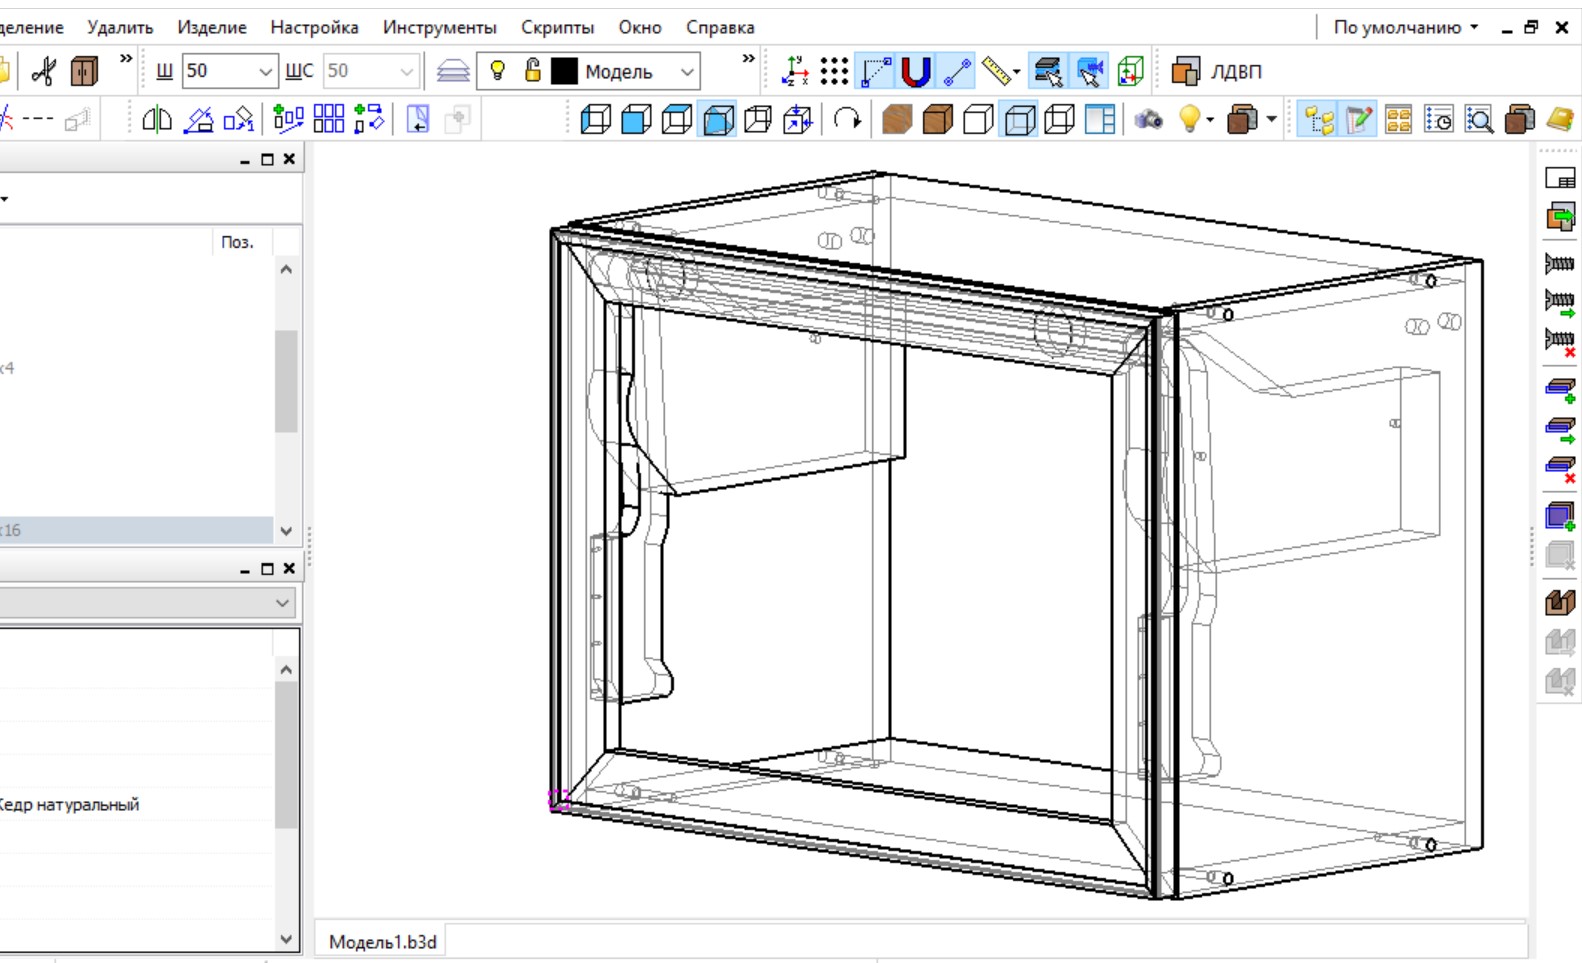The image size is (1582, 963).
Task: Click the wardrobe cabinet icon
Action: coord(85,71)
